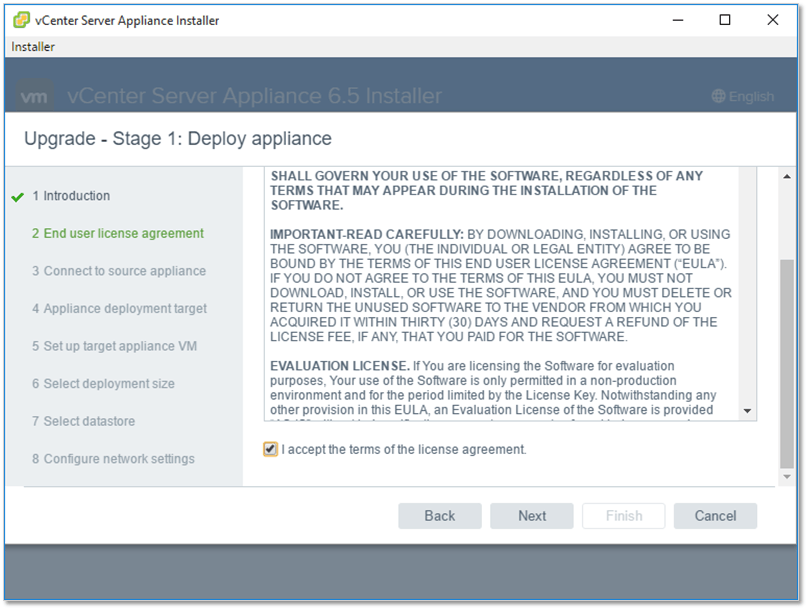Cancel the upgrade wizard
Viewport: 808px width, 610px height.
click(715, 516)
